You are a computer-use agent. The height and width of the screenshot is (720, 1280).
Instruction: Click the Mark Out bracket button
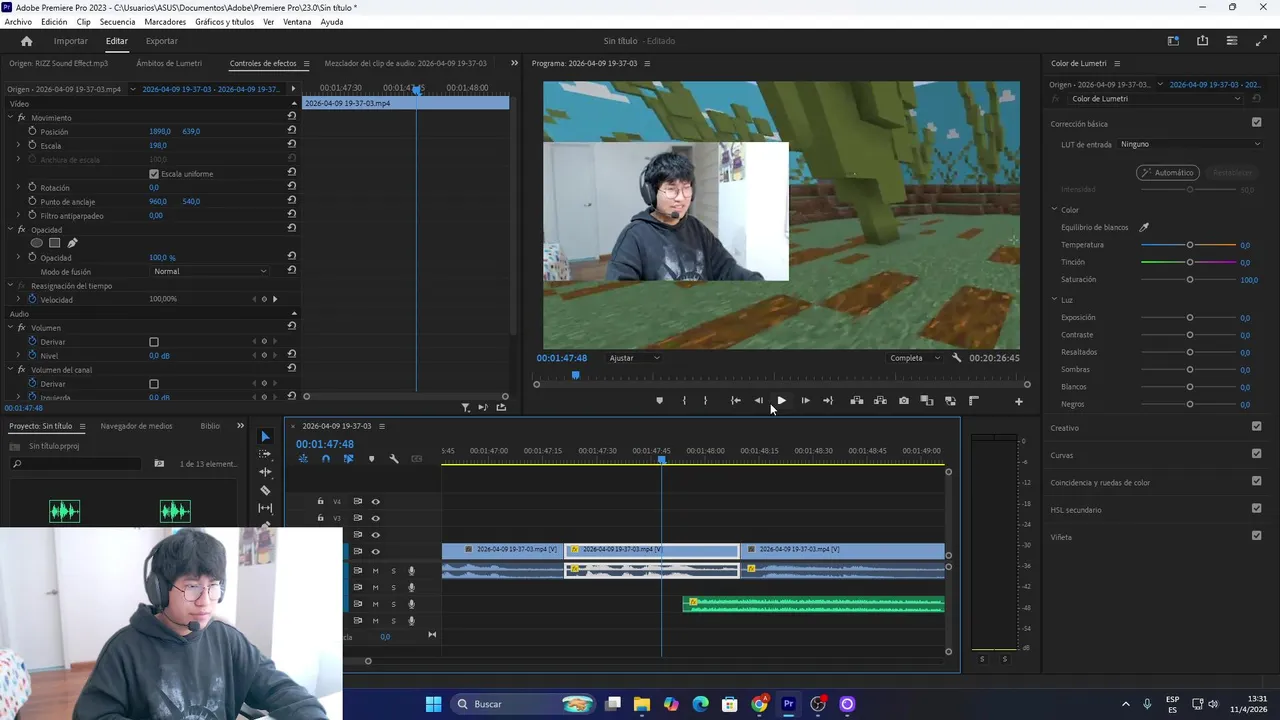tap(706, 401)
